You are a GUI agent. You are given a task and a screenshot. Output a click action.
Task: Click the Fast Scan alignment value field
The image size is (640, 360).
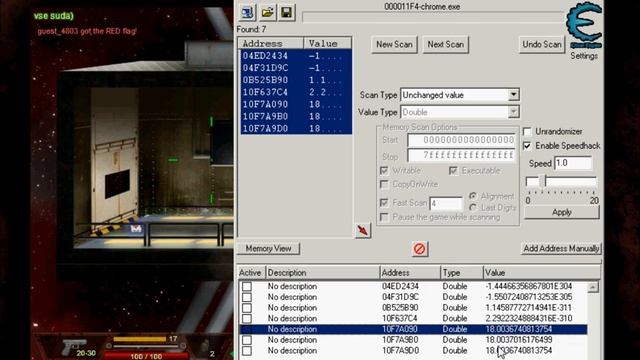446,203
